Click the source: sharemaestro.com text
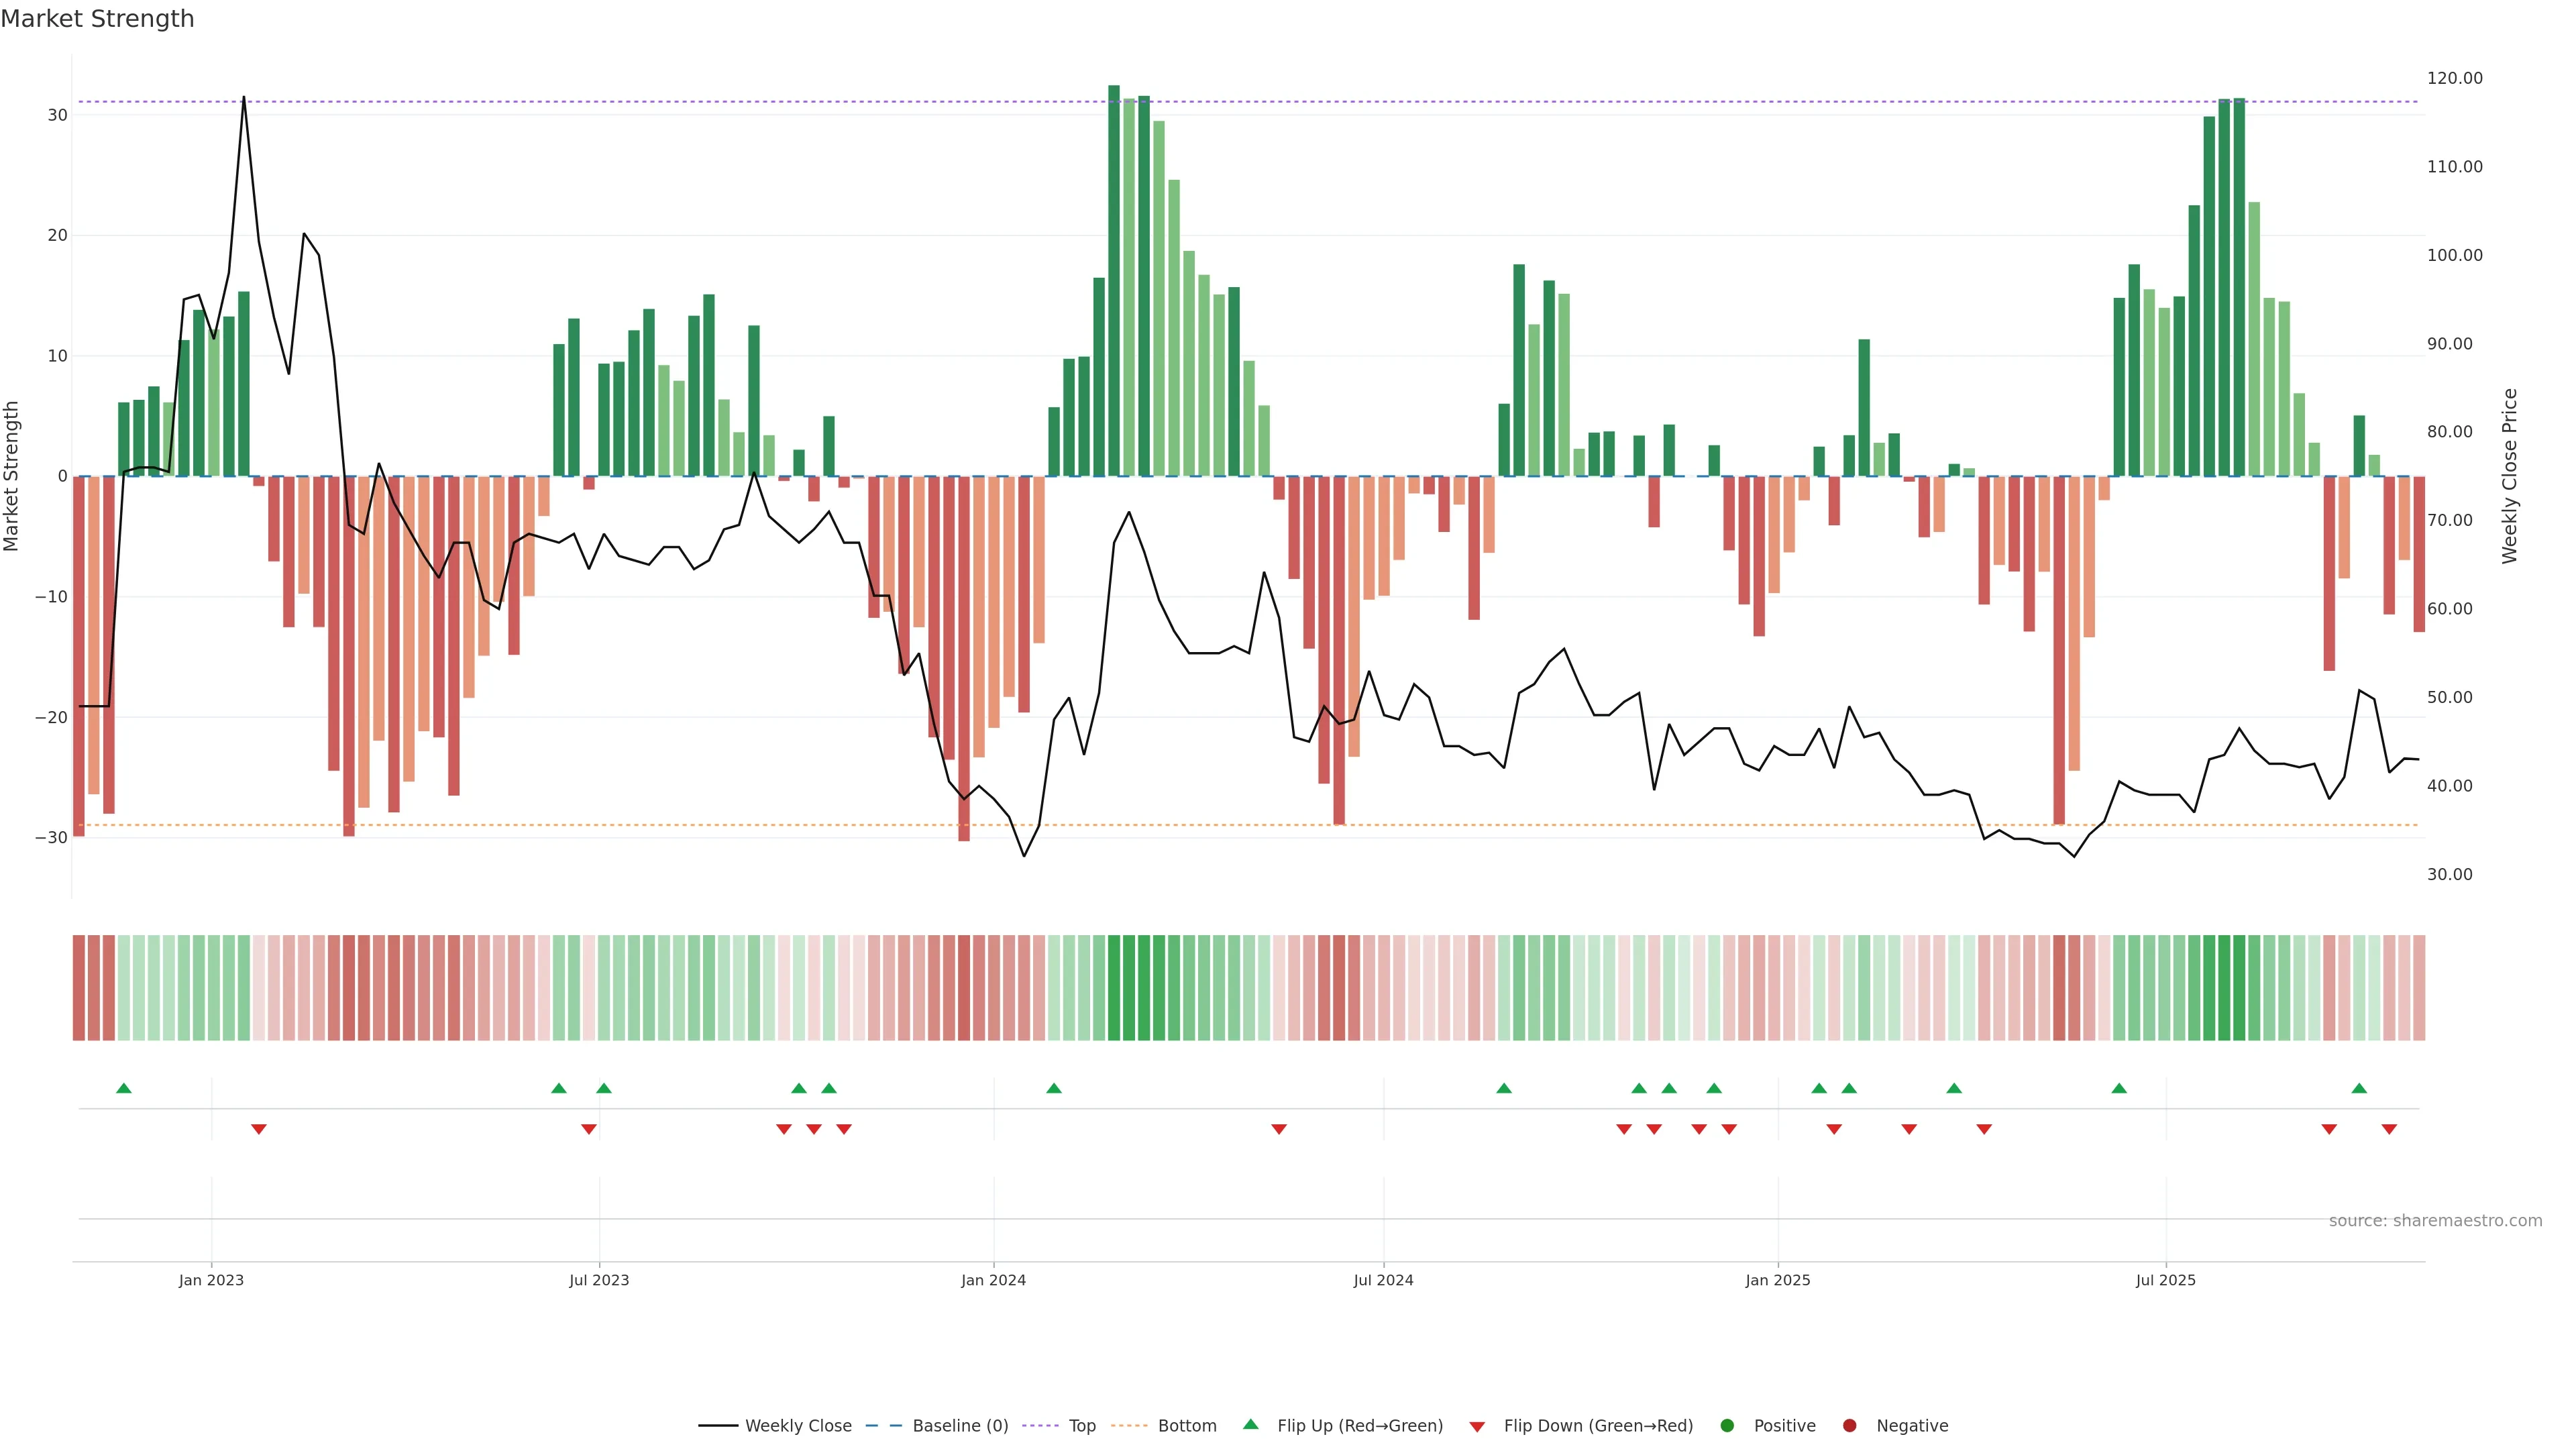 point(2435,1220)
